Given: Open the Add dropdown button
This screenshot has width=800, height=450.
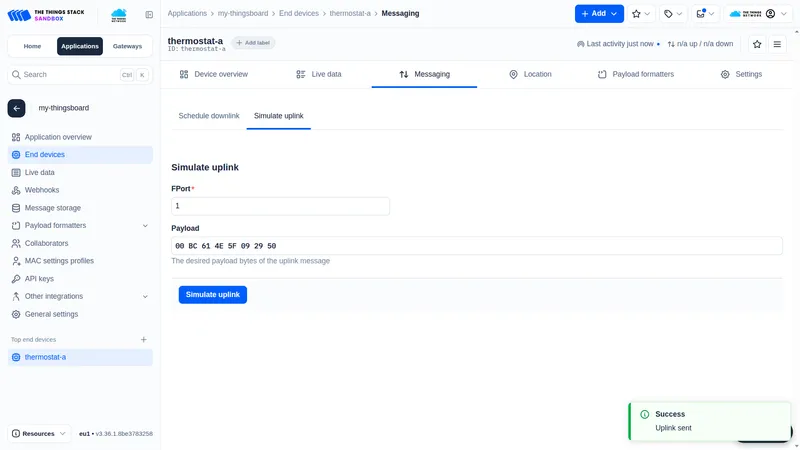Looking at the screenshot, I should tap(599, 14).
